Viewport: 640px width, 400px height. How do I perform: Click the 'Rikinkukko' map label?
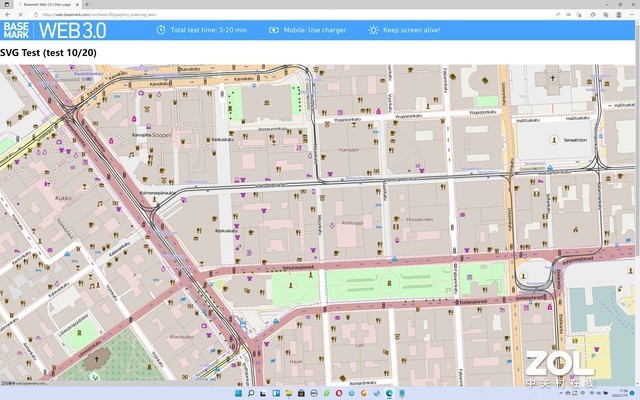[182, 337]
